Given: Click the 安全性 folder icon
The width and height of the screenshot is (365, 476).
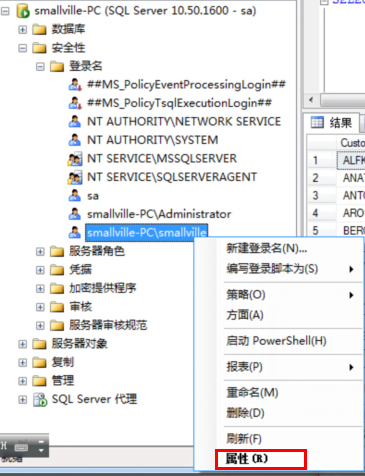Looking at the screenshot, I should point(39,48).
